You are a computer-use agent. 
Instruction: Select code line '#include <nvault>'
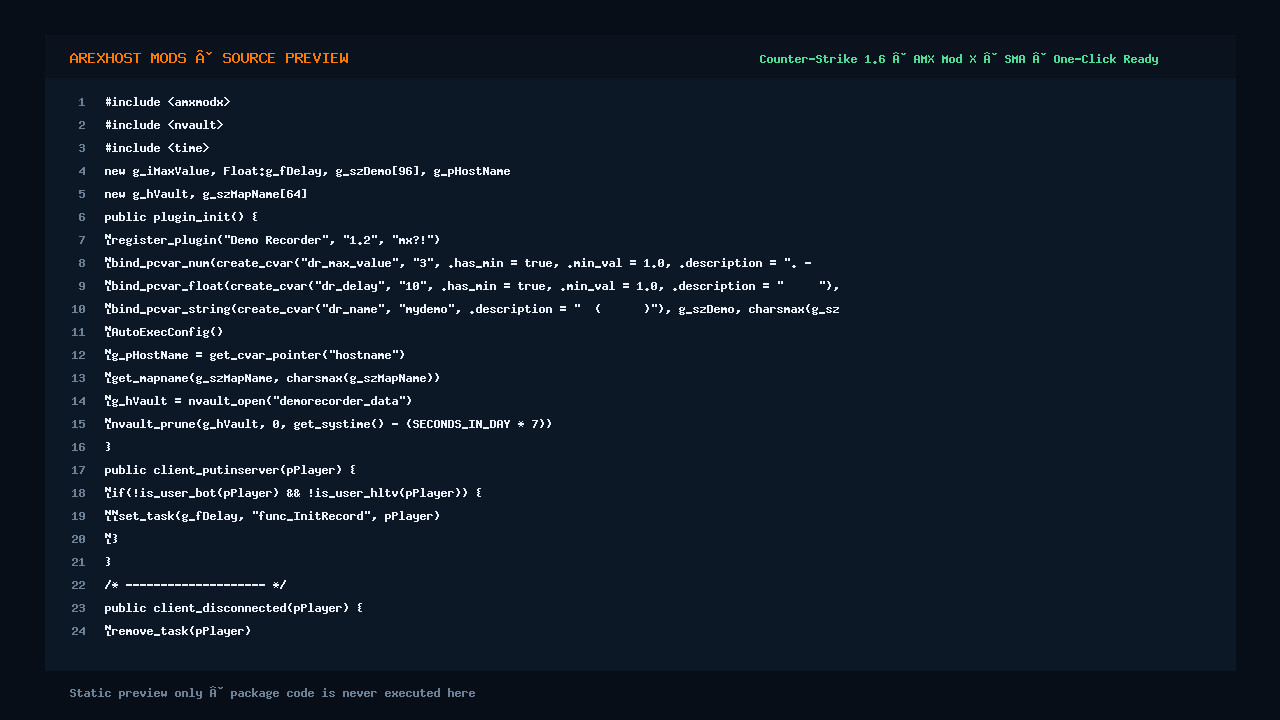[164, 125]
